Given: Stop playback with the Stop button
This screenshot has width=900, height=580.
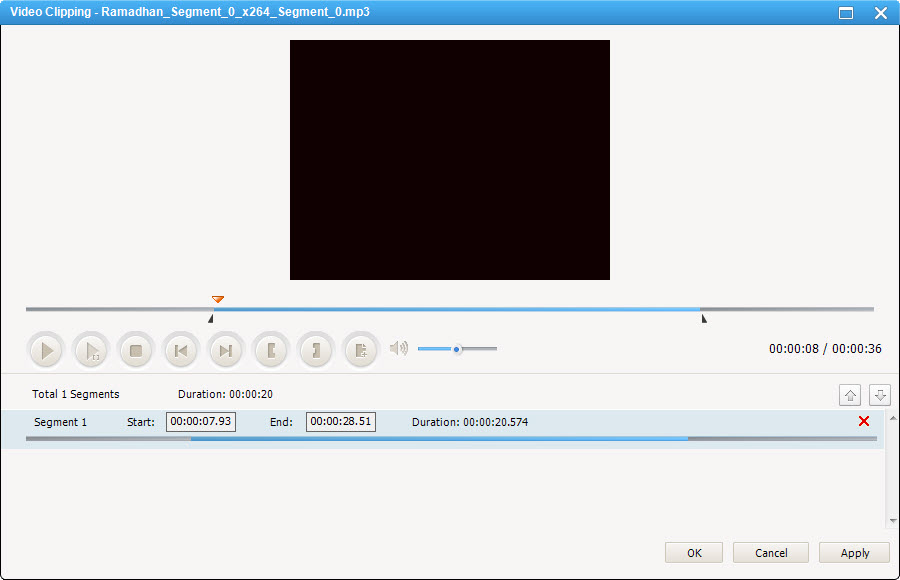Looking at the screenshot, I should (136, 351).
